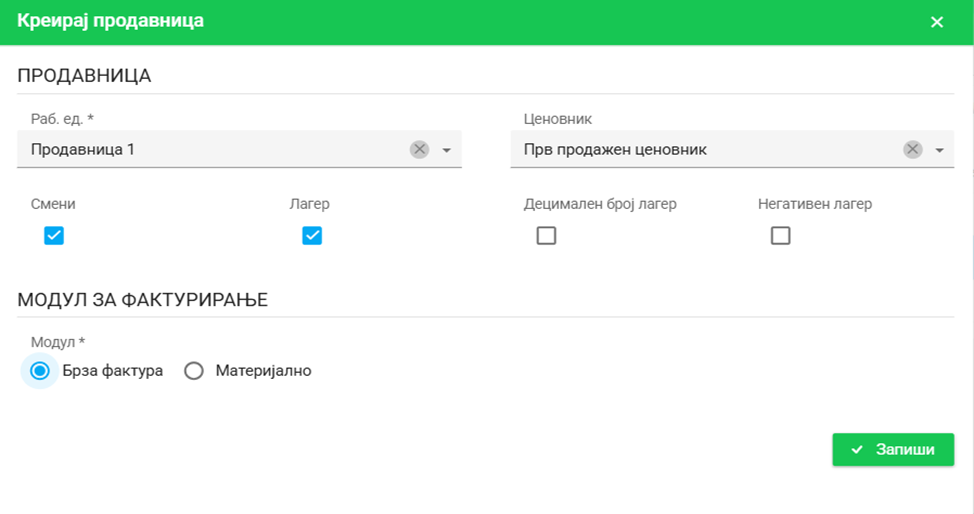974x514 pixels.
Task: Disable the Лагер checkbox
Action: 312,236
